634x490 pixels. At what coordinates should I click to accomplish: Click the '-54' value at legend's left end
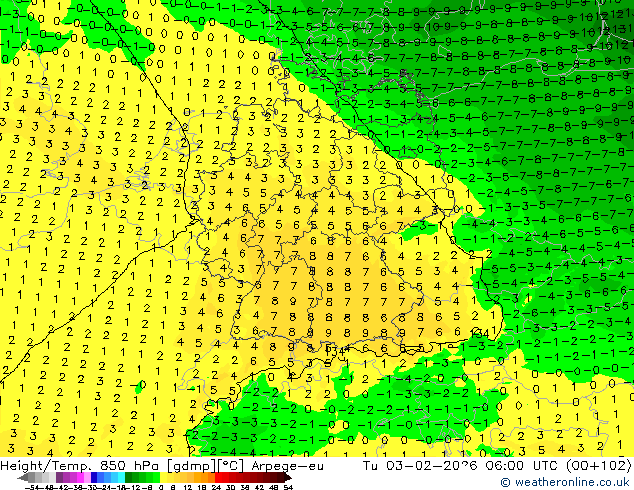32,487
